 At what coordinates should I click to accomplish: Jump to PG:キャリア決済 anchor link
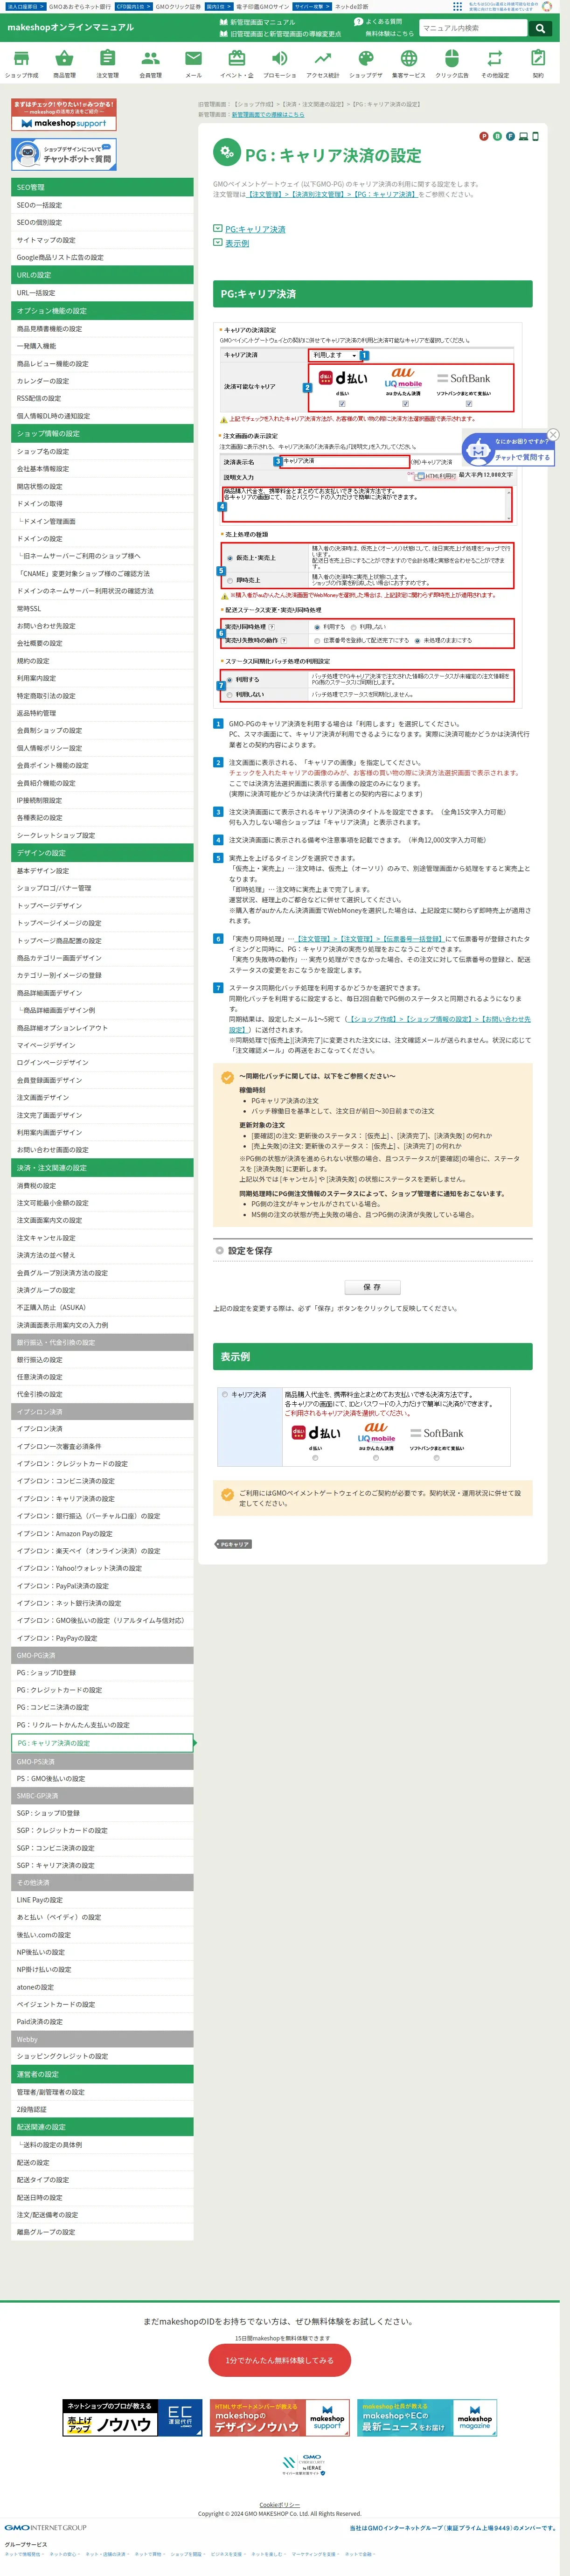click(x=255, y=229)
